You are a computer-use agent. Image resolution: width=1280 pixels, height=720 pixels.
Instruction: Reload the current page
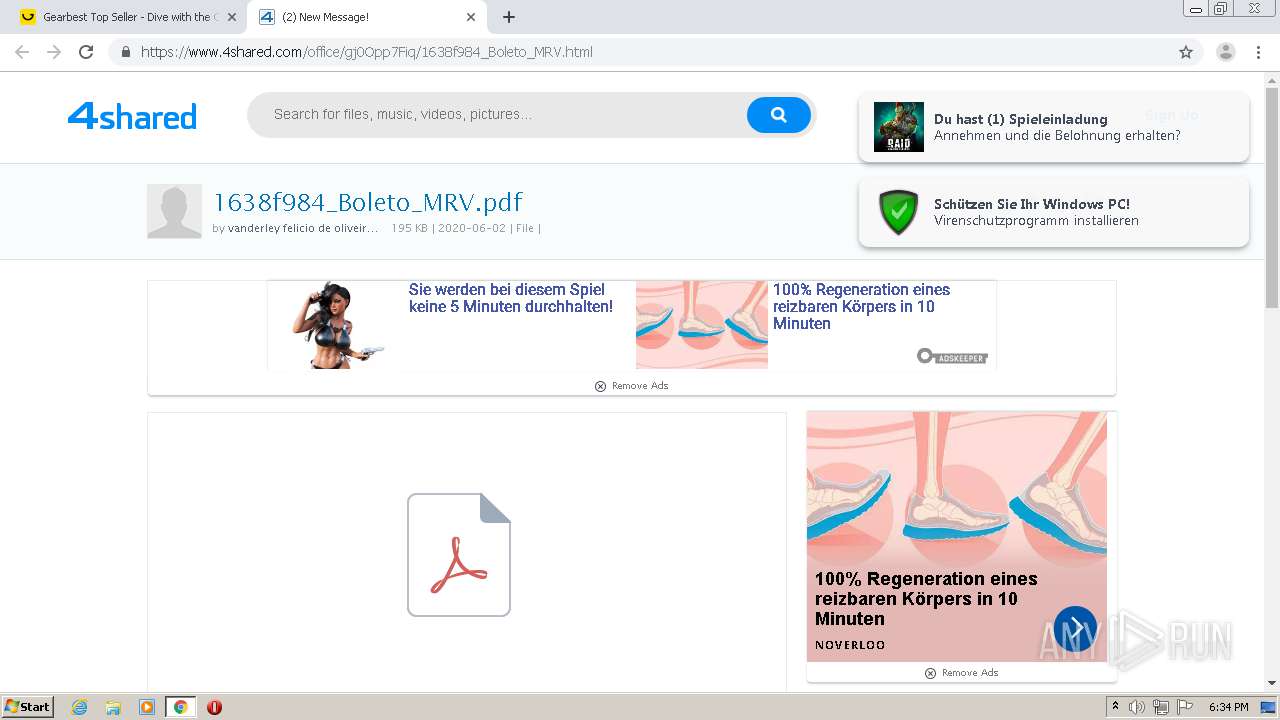click(86, 52)
